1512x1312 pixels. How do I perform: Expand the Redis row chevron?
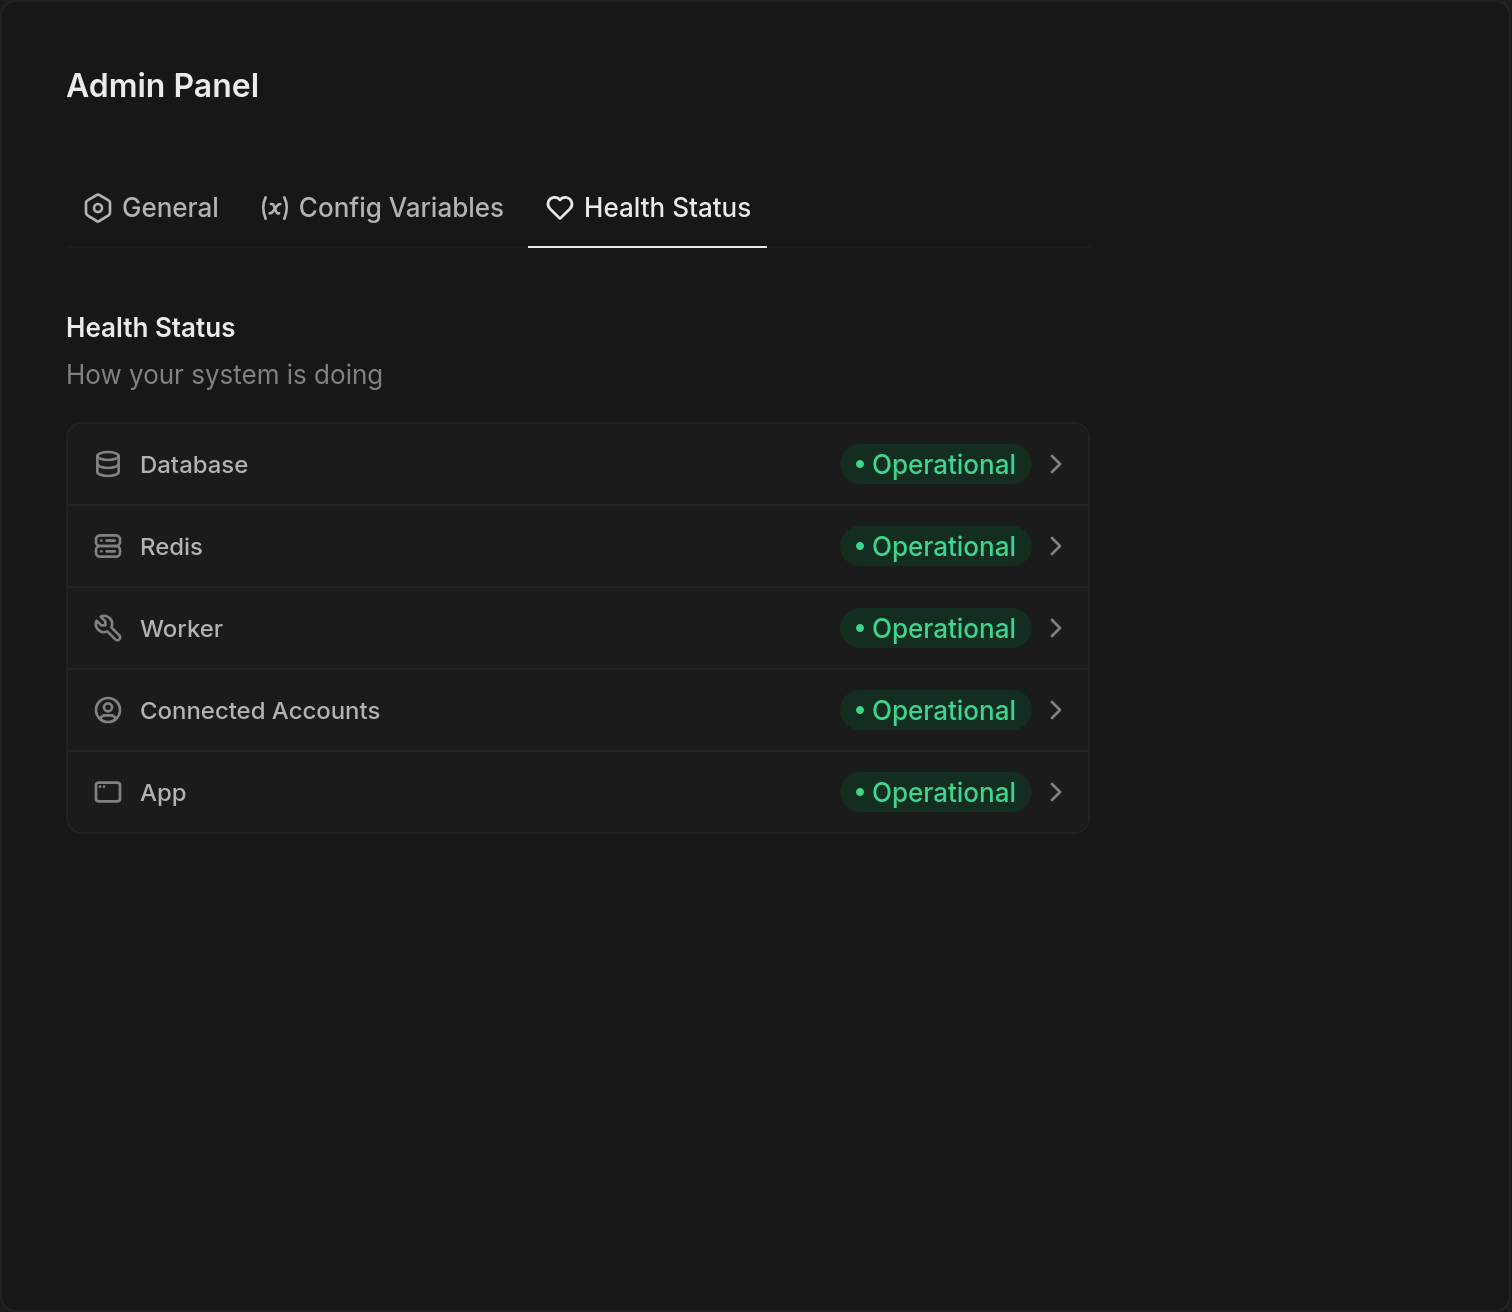coord(1056,546)
